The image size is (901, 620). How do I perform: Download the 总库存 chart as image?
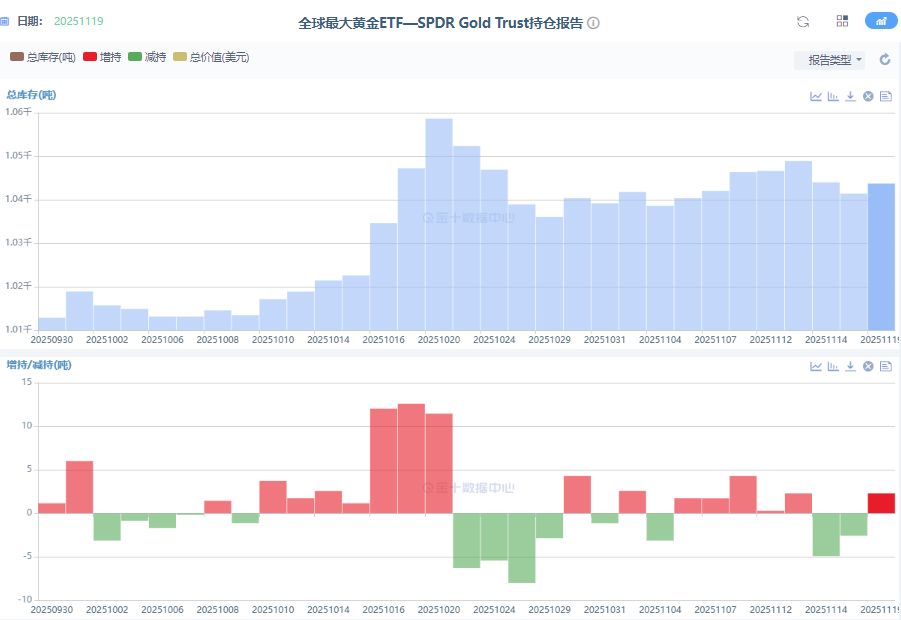click(850, 97)
